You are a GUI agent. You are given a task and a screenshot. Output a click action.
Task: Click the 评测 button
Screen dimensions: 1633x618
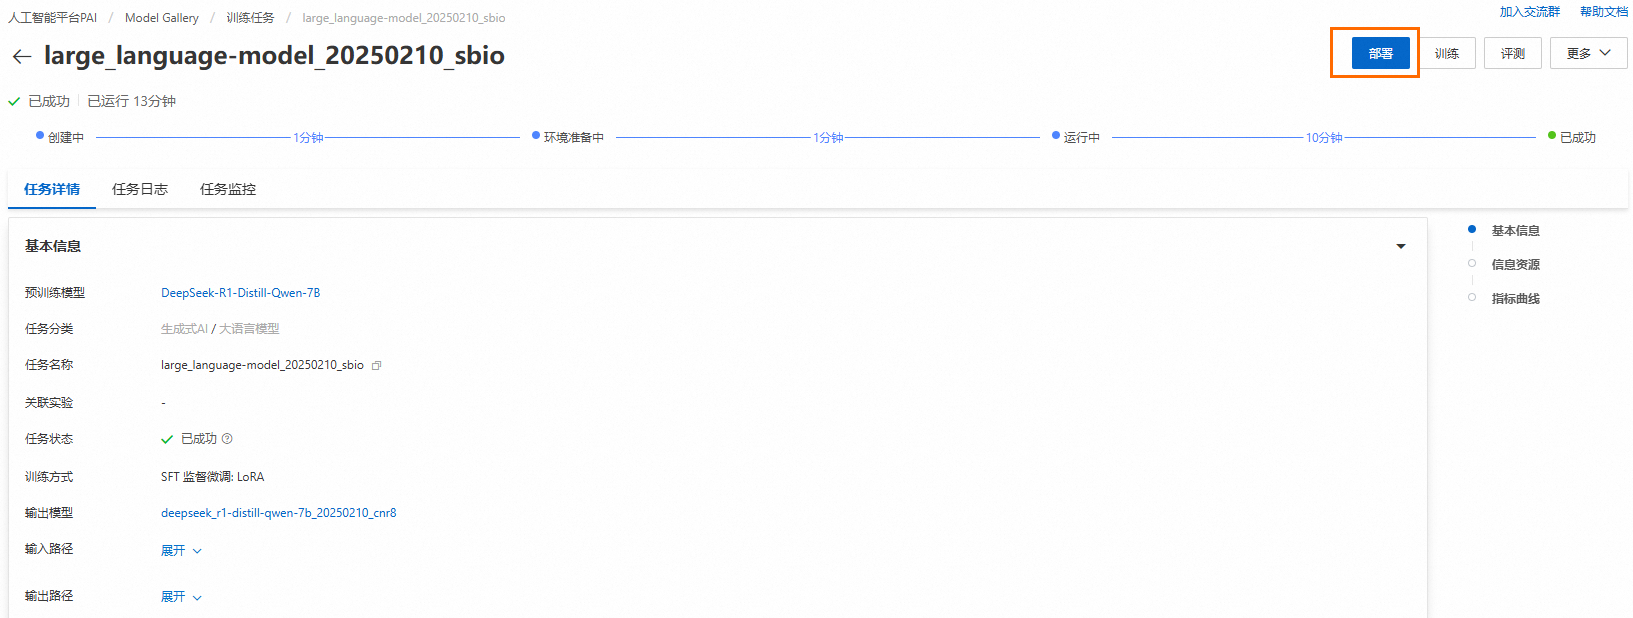pos(1513,53)
